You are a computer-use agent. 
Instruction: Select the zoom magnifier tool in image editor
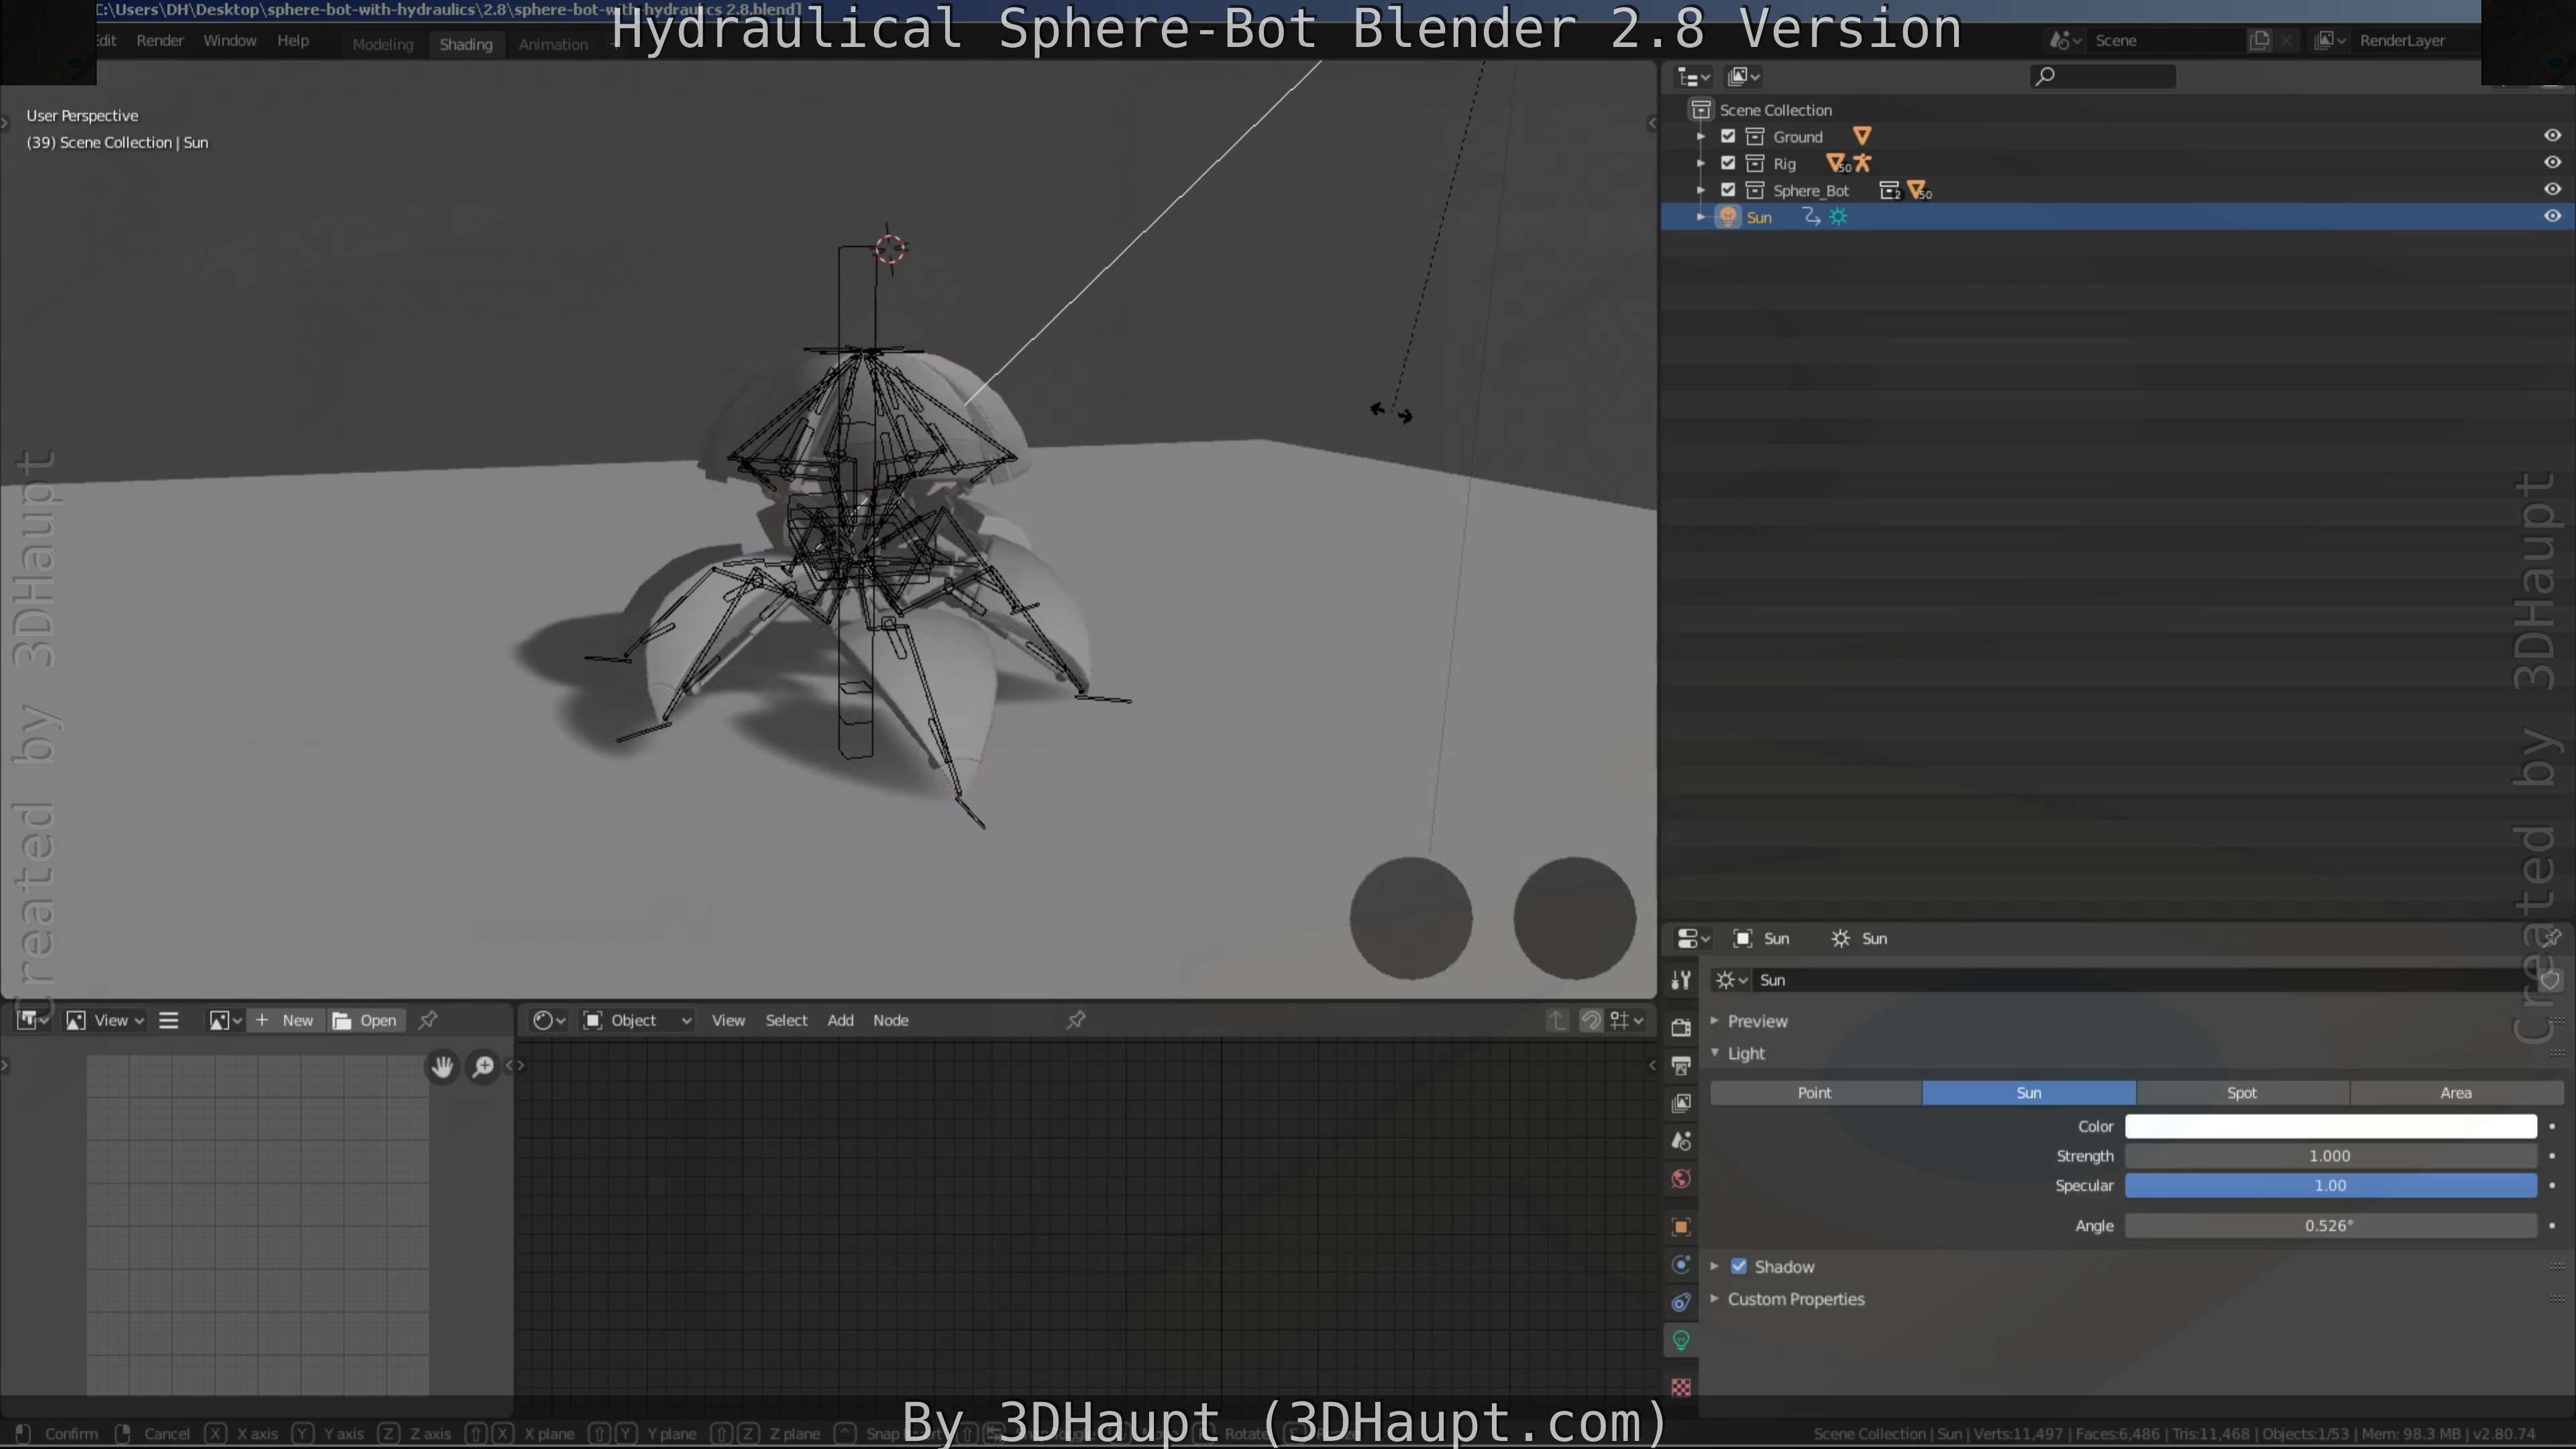click(483, 1066)
